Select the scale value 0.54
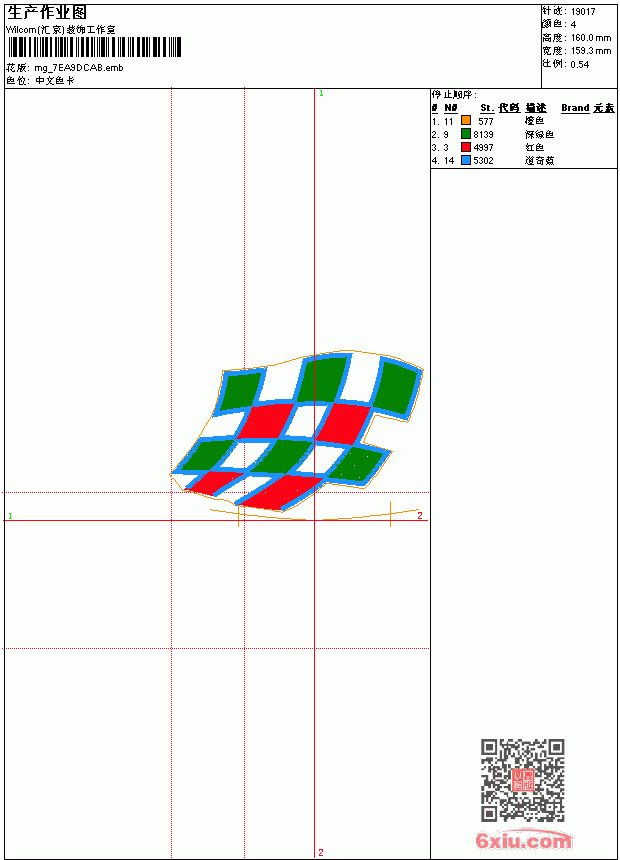This screenshot has width=620, height=860. point(580,64)
